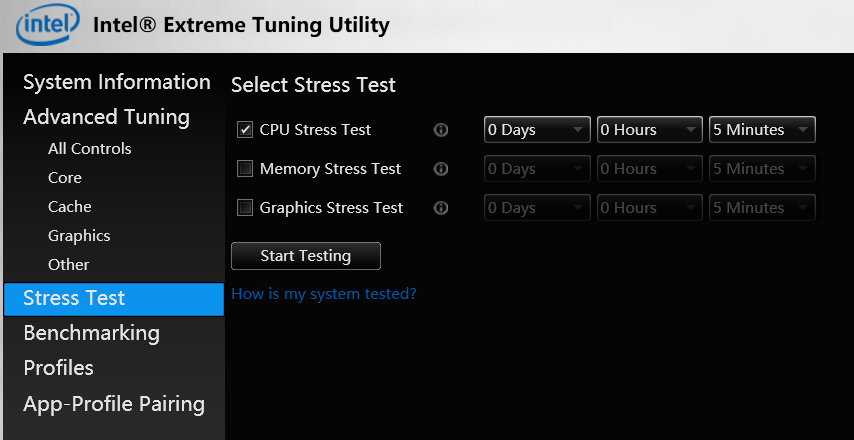Open the 'How is my system tested?' link
The width and height of the screenshot is (854, 440).
coord(323,294)
